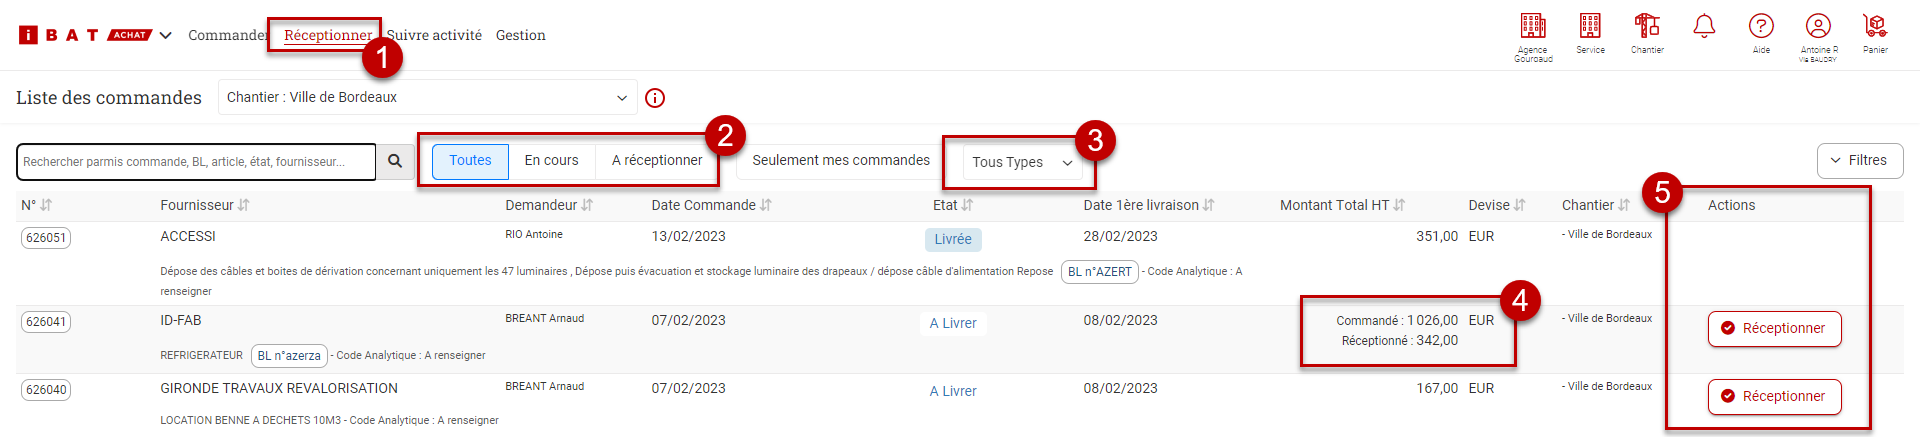The height and width of the screenshot is (437, 1920).
Task: Open the Tous Types dropdown
Action: (1021, 162)
